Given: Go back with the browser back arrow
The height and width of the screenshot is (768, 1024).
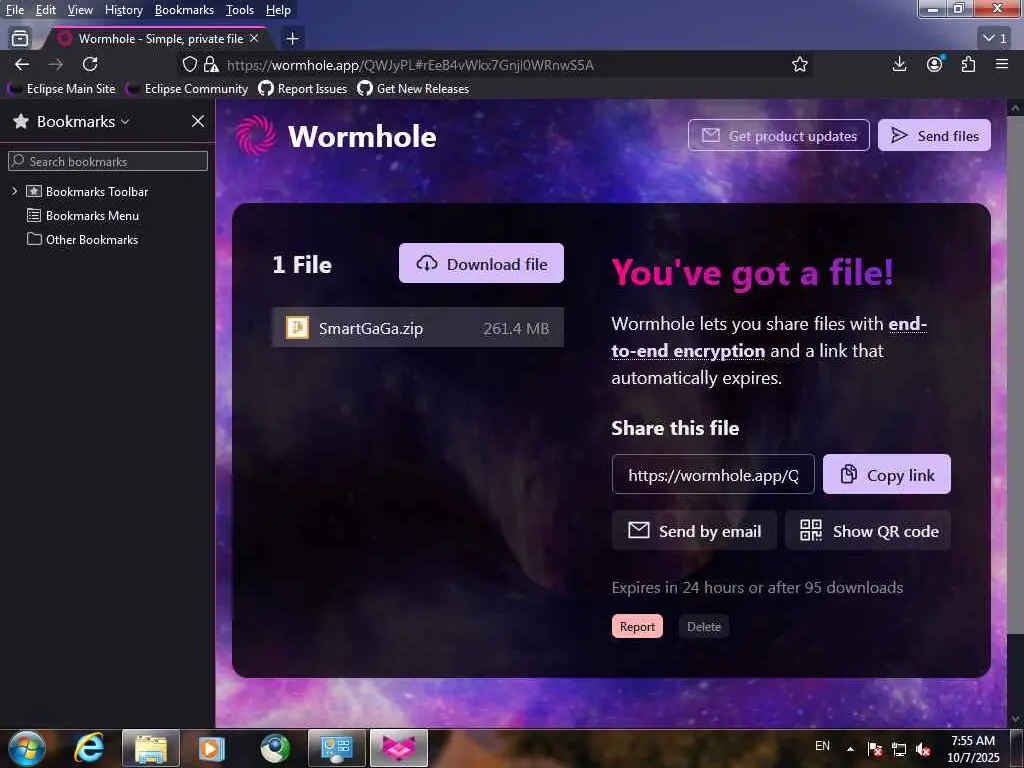Looking at the screenshot, I should click(22, 64).
